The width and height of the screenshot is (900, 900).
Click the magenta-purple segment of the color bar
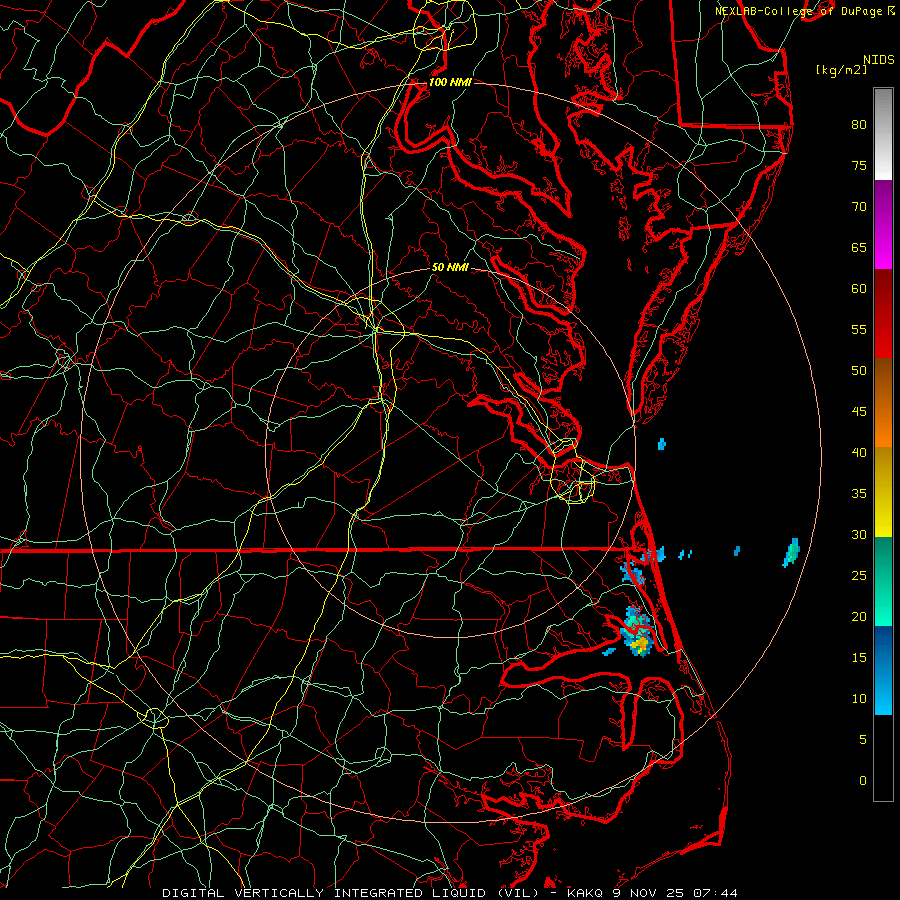(x=883, y=224)
